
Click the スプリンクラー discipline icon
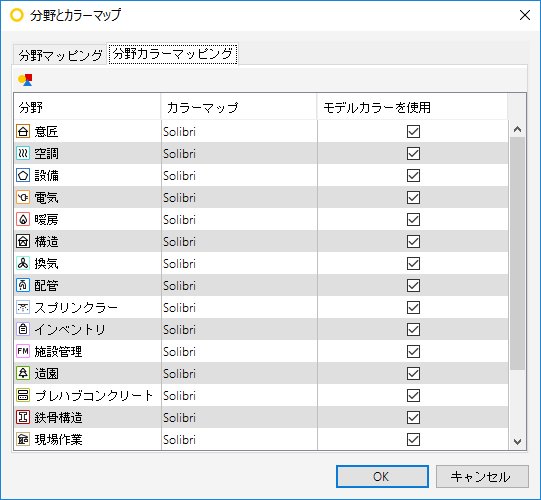coord(23,307)
